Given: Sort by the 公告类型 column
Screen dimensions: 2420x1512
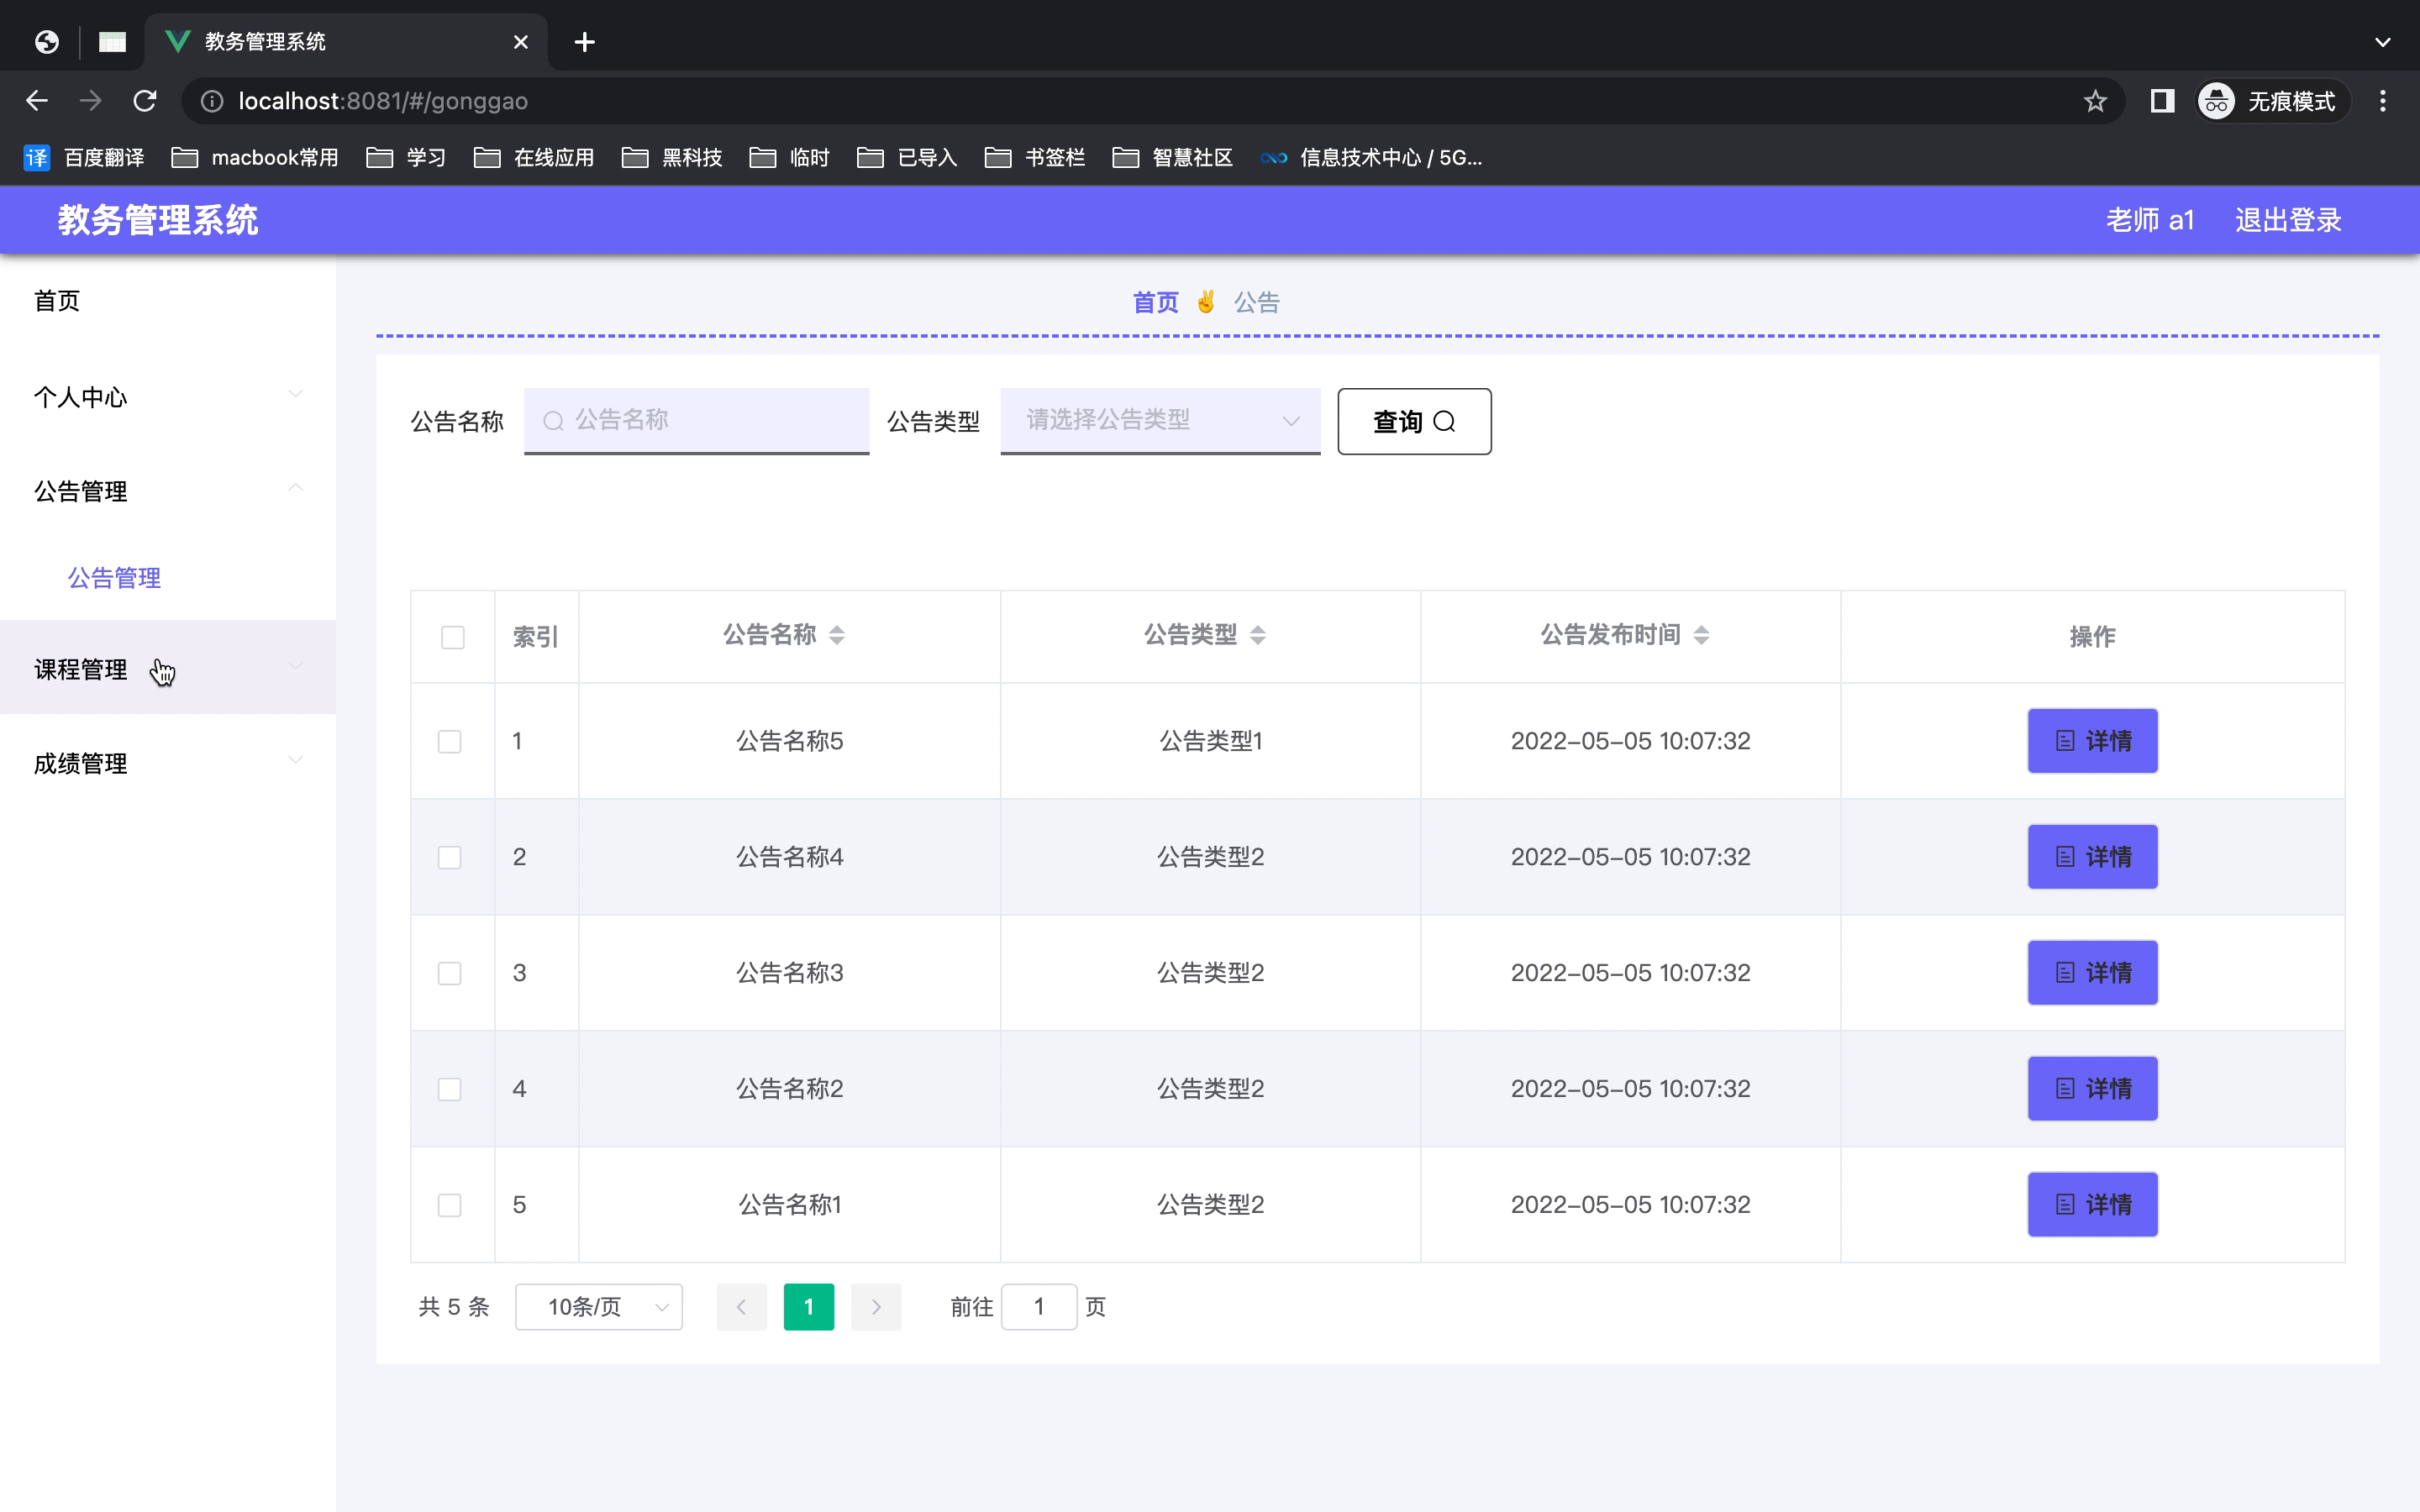Looking at the screenshot, I should tap(1258, 635).
